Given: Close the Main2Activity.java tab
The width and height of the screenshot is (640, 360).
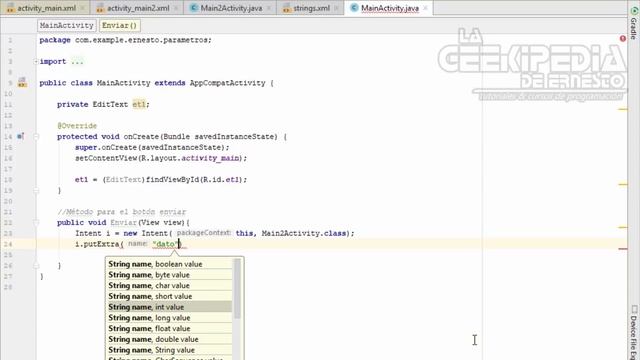Looking at the screenshot, I should click(269, 8).
